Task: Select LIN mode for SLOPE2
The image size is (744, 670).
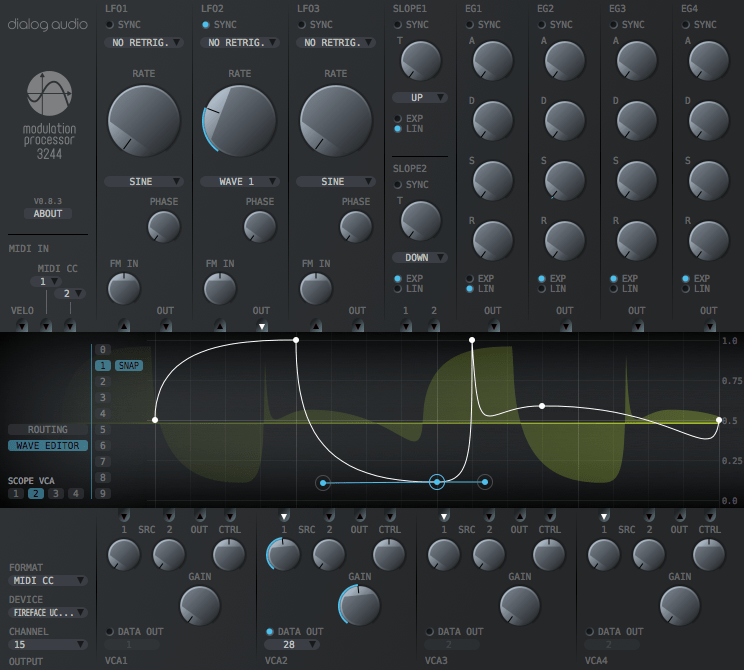Action: point(398,288)
